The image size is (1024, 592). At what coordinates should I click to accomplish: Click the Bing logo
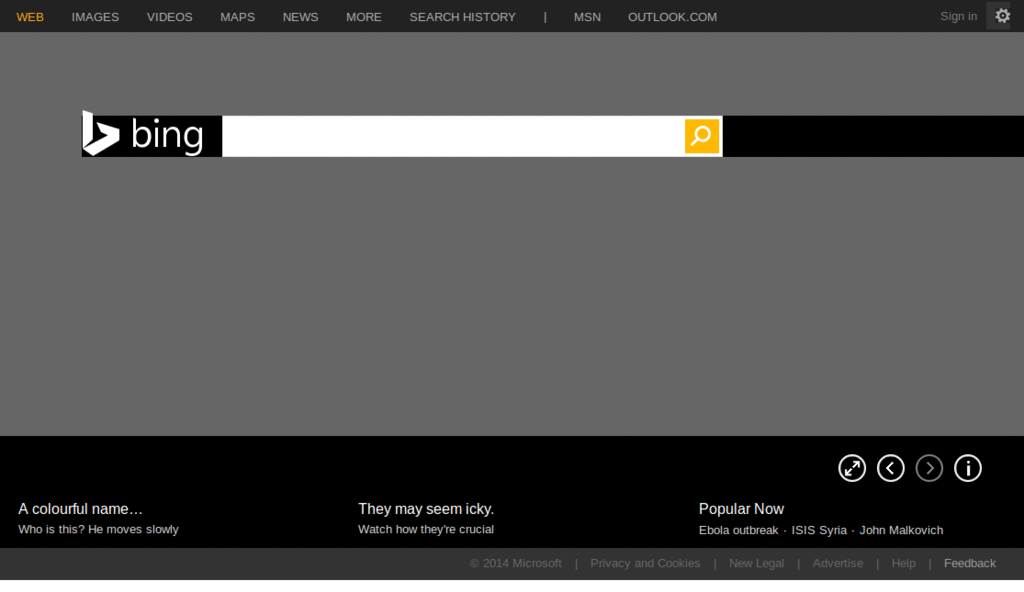click(x=144, y=135)
